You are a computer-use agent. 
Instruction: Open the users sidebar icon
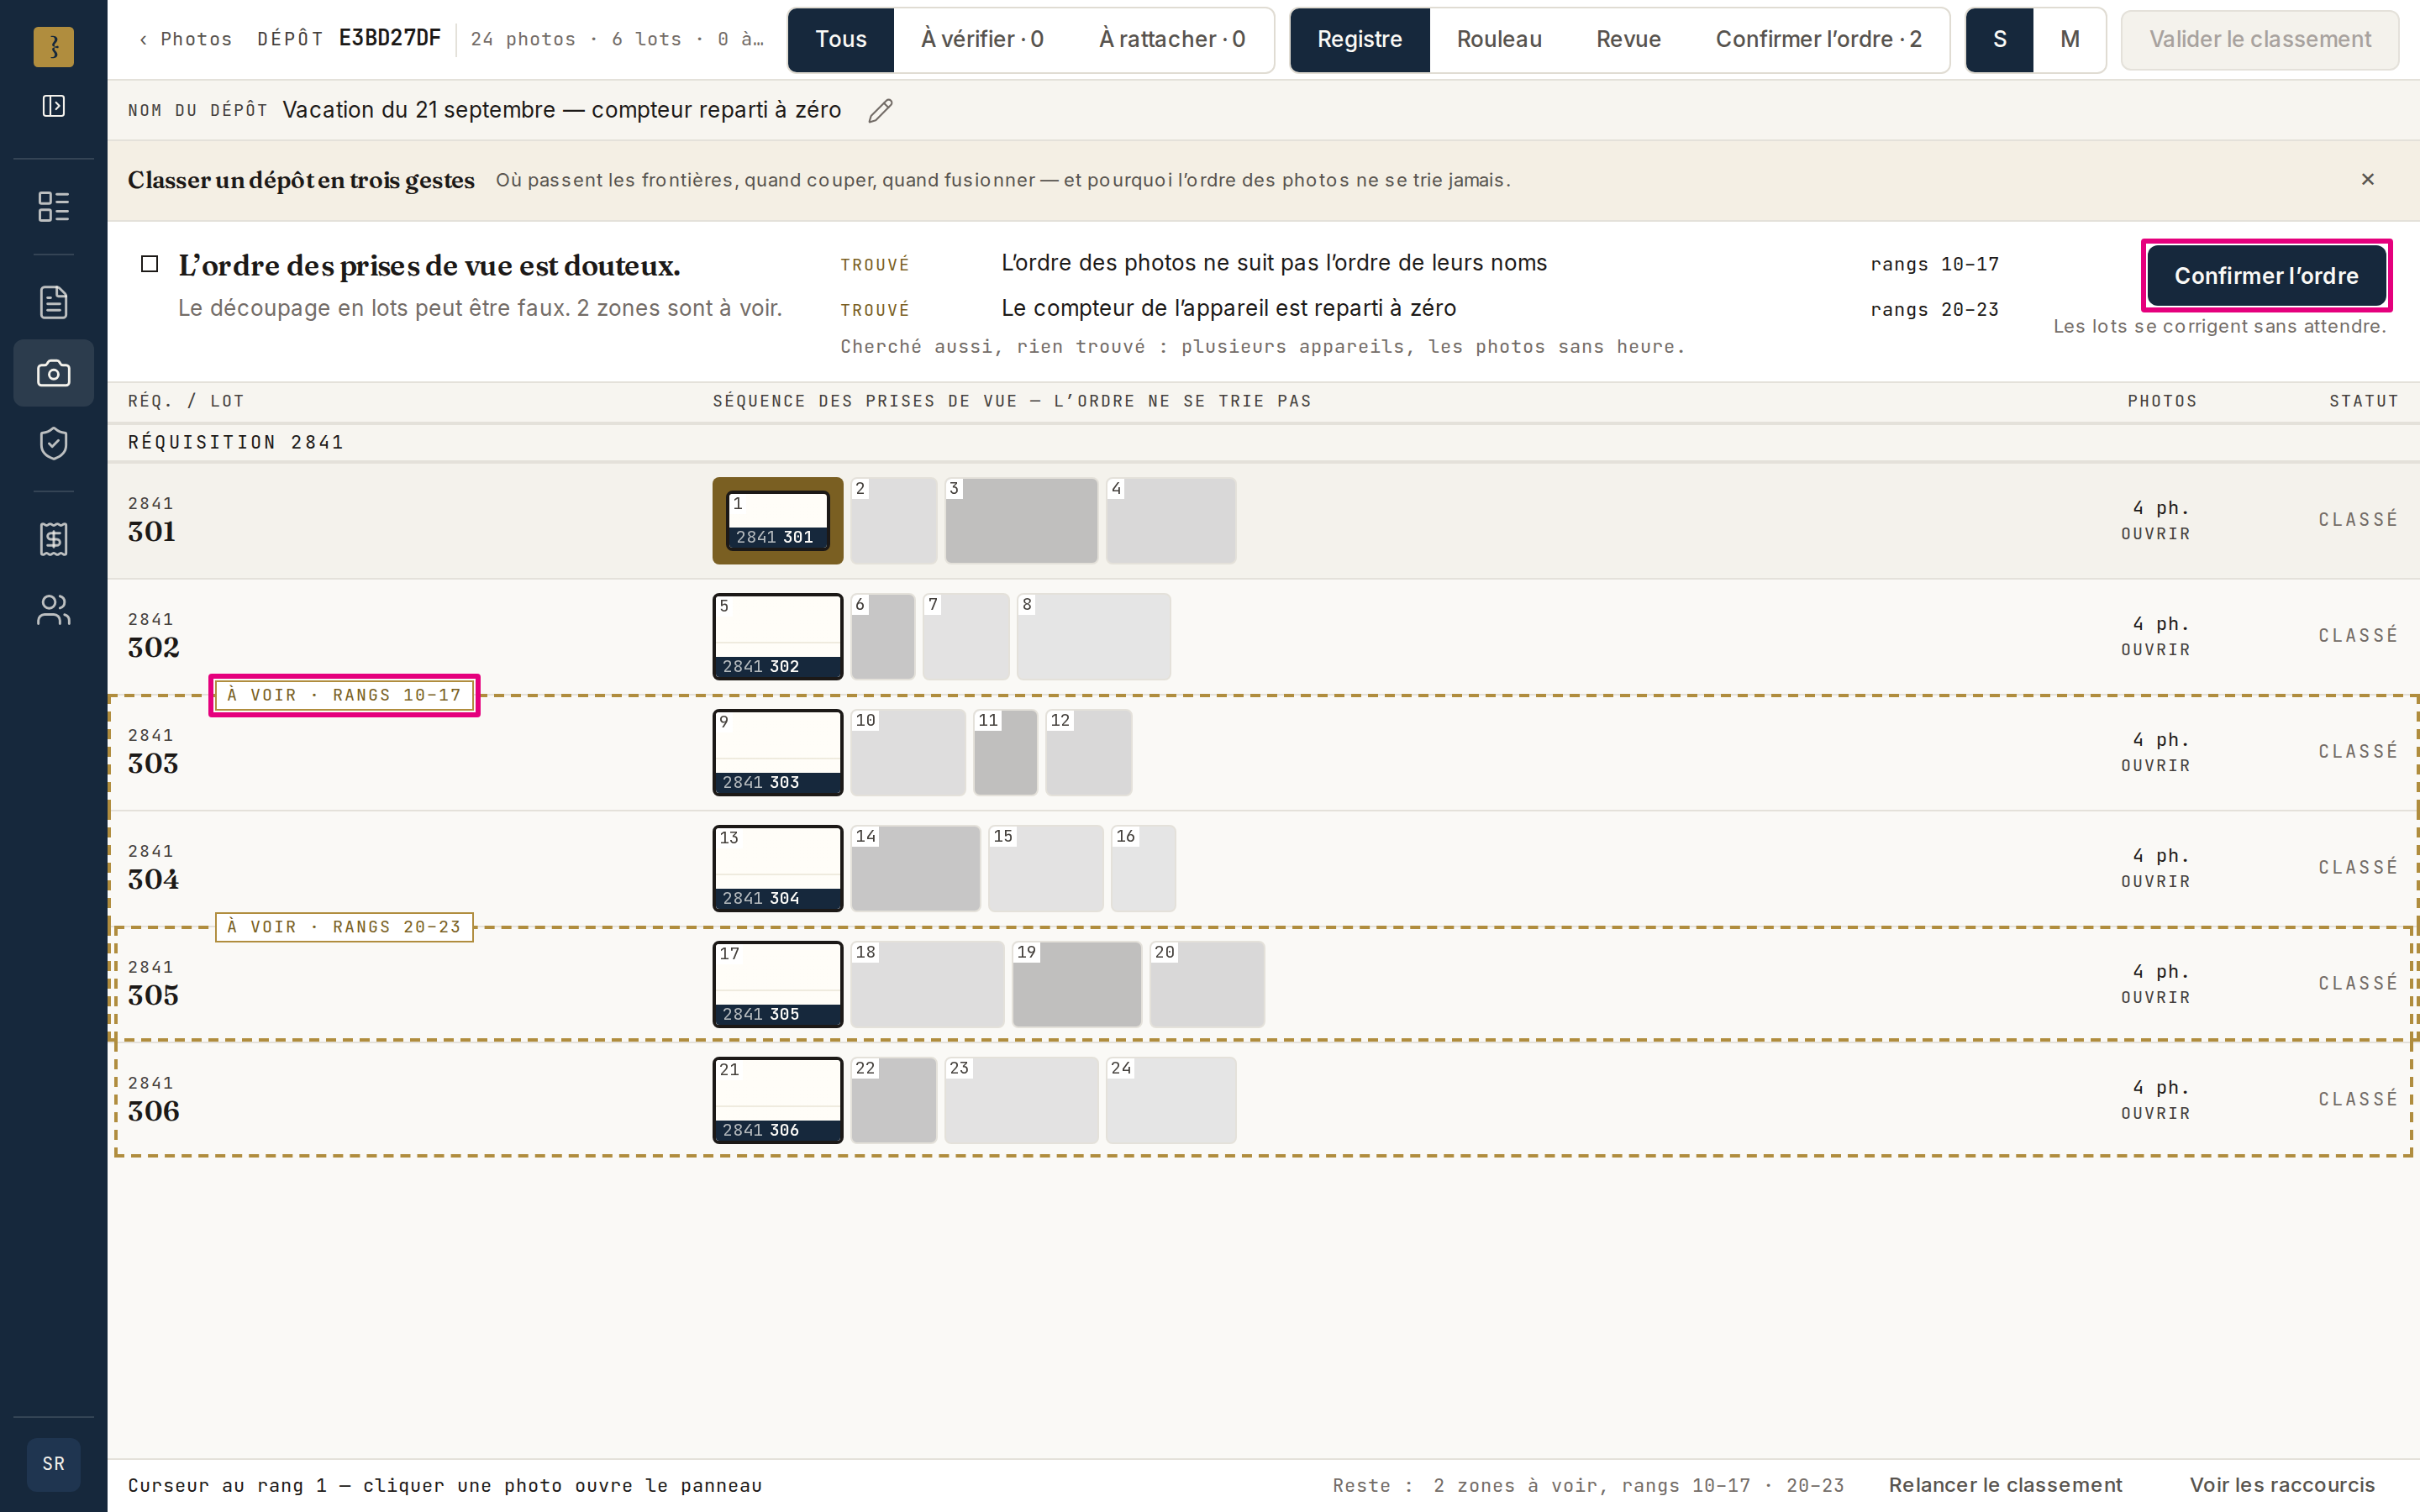pos(54,610)
